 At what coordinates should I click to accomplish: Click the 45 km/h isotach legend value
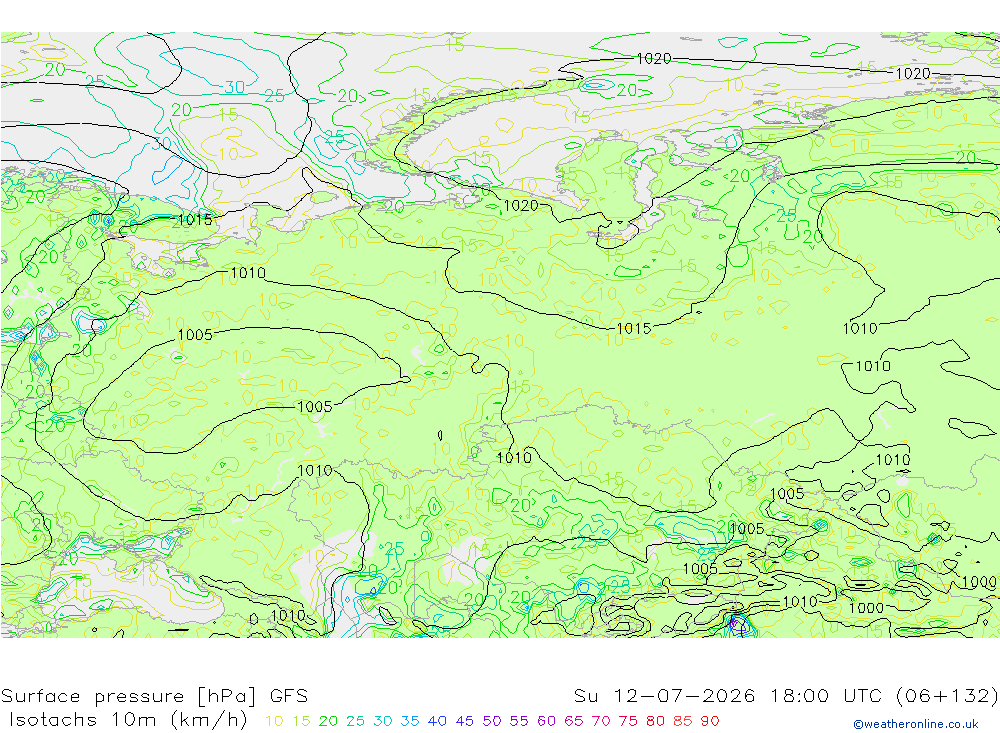point(464,721)
